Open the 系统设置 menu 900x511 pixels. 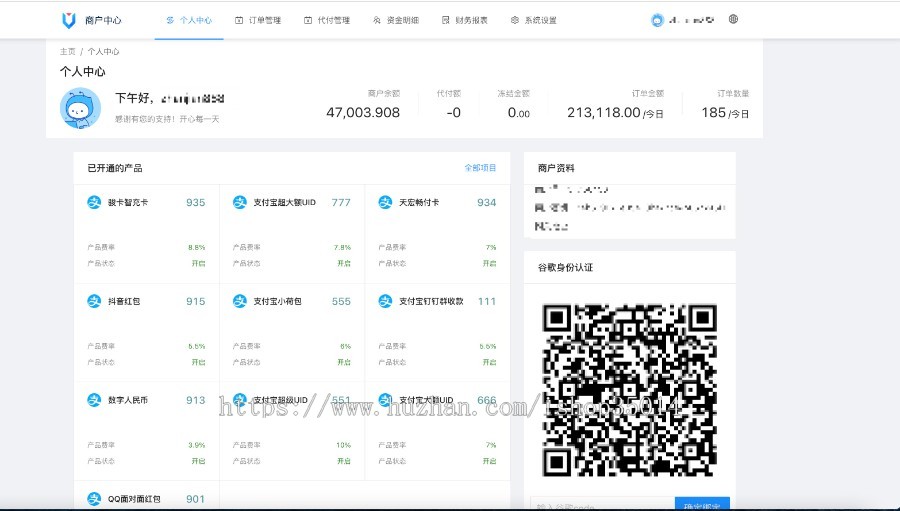tap(533, 20)
